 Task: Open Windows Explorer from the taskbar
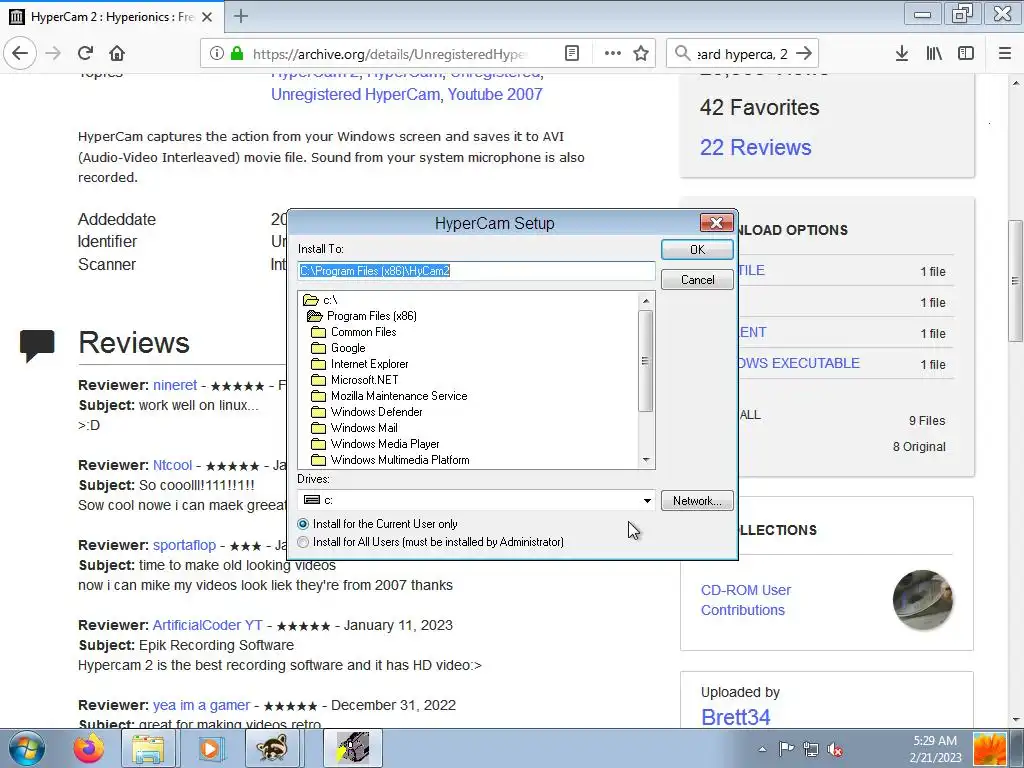pyautogui.click(x=148, y=748)
